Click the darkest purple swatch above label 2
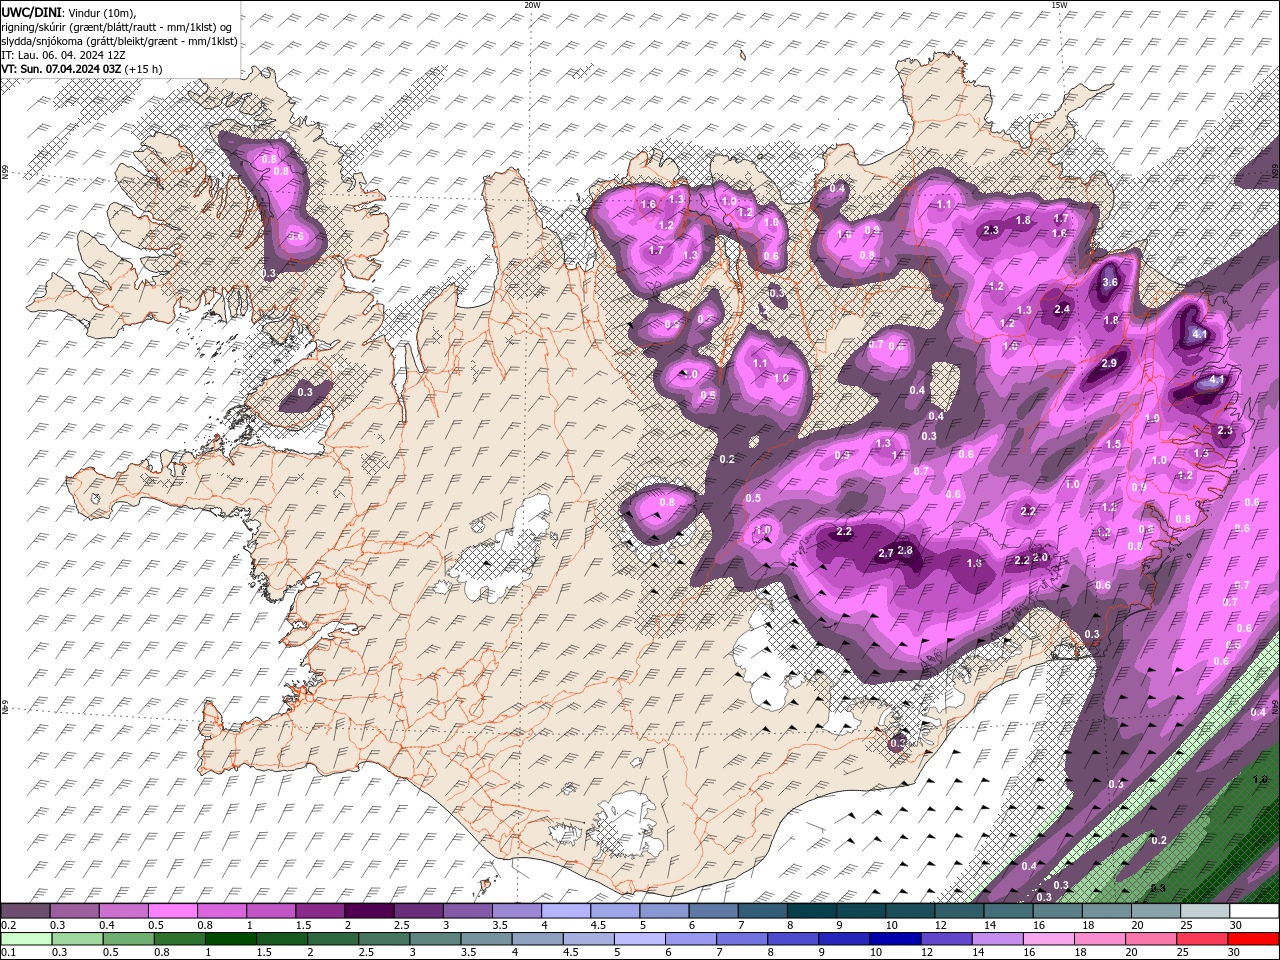 (x=368, y=911)
